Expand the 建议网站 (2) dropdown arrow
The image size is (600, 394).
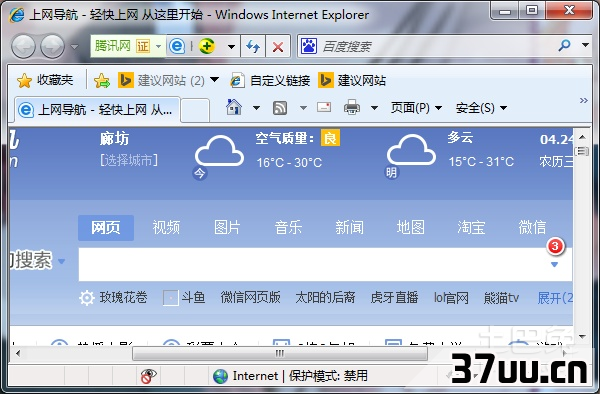[215, 80]
